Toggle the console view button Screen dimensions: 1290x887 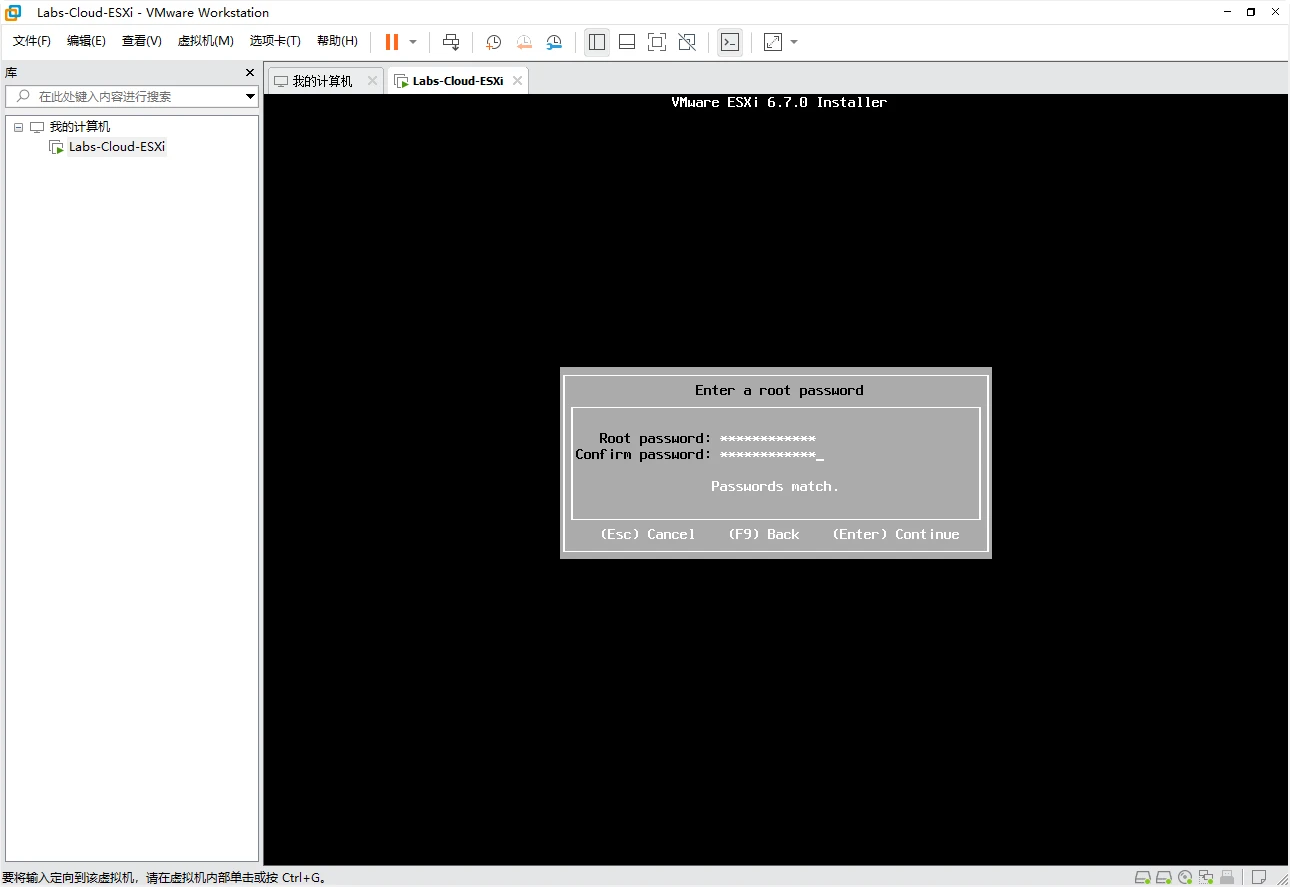coord(730,42)
